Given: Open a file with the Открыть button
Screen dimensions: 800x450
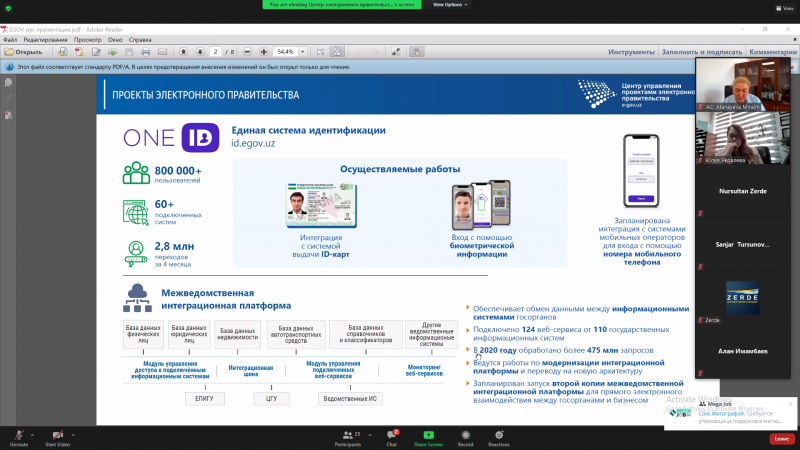Looking at the screenshot, I should [x=23, y=52].
